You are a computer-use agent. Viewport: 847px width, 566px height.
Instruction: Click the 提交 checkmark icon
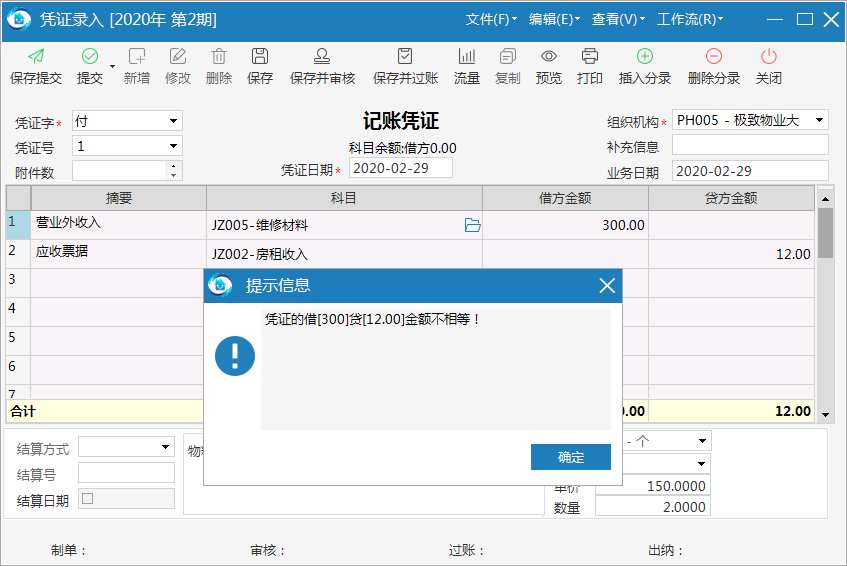tap(90, 56)
